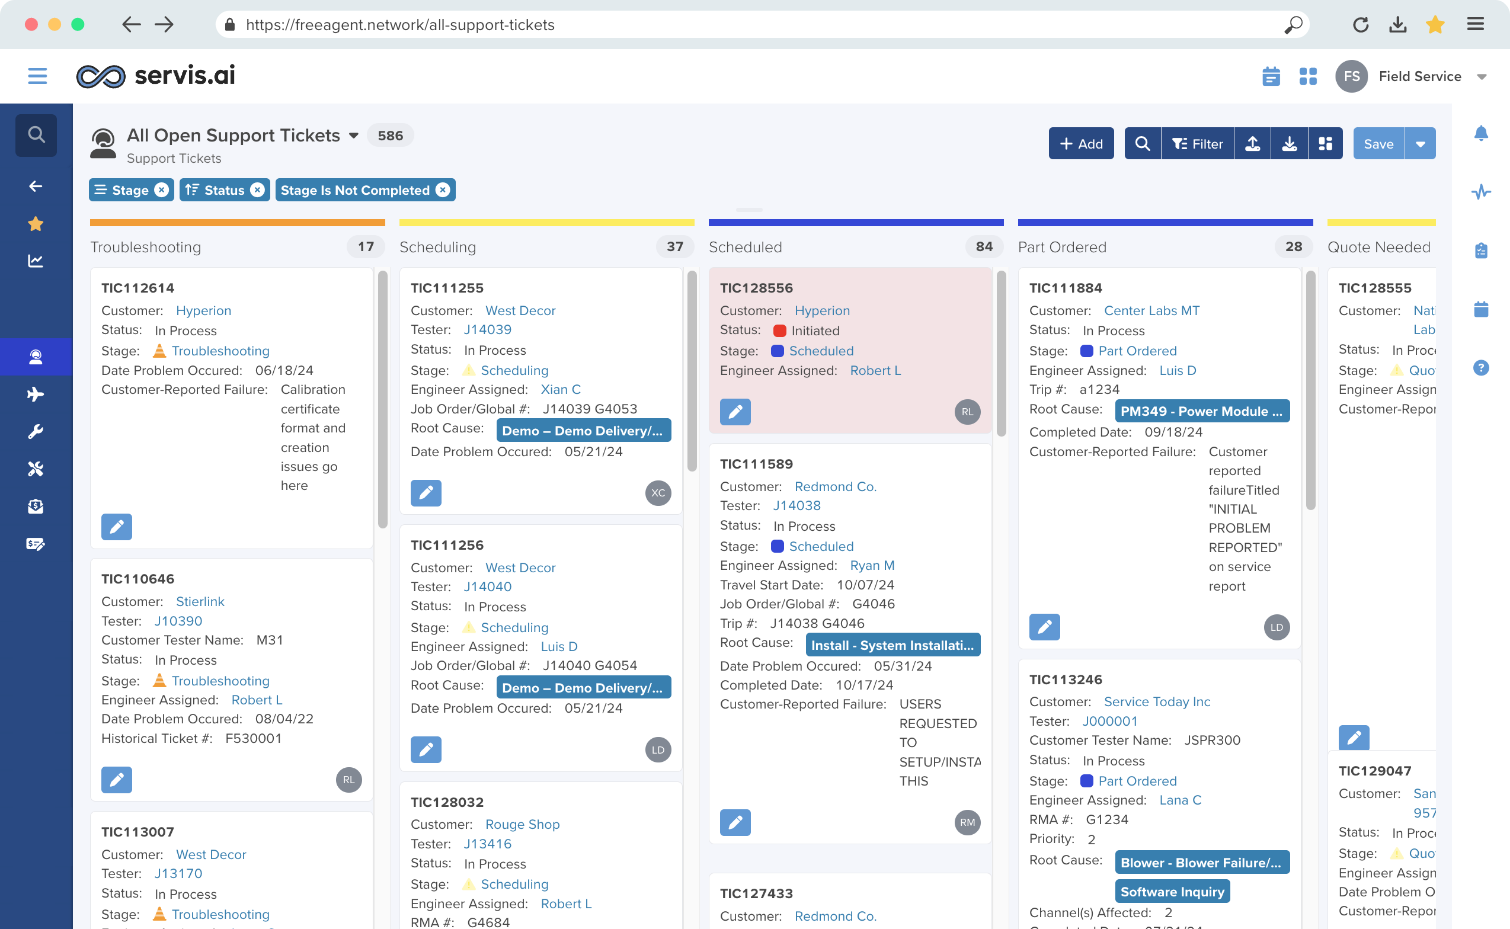Click the Scheduling column header

click(x=438, y=247)
